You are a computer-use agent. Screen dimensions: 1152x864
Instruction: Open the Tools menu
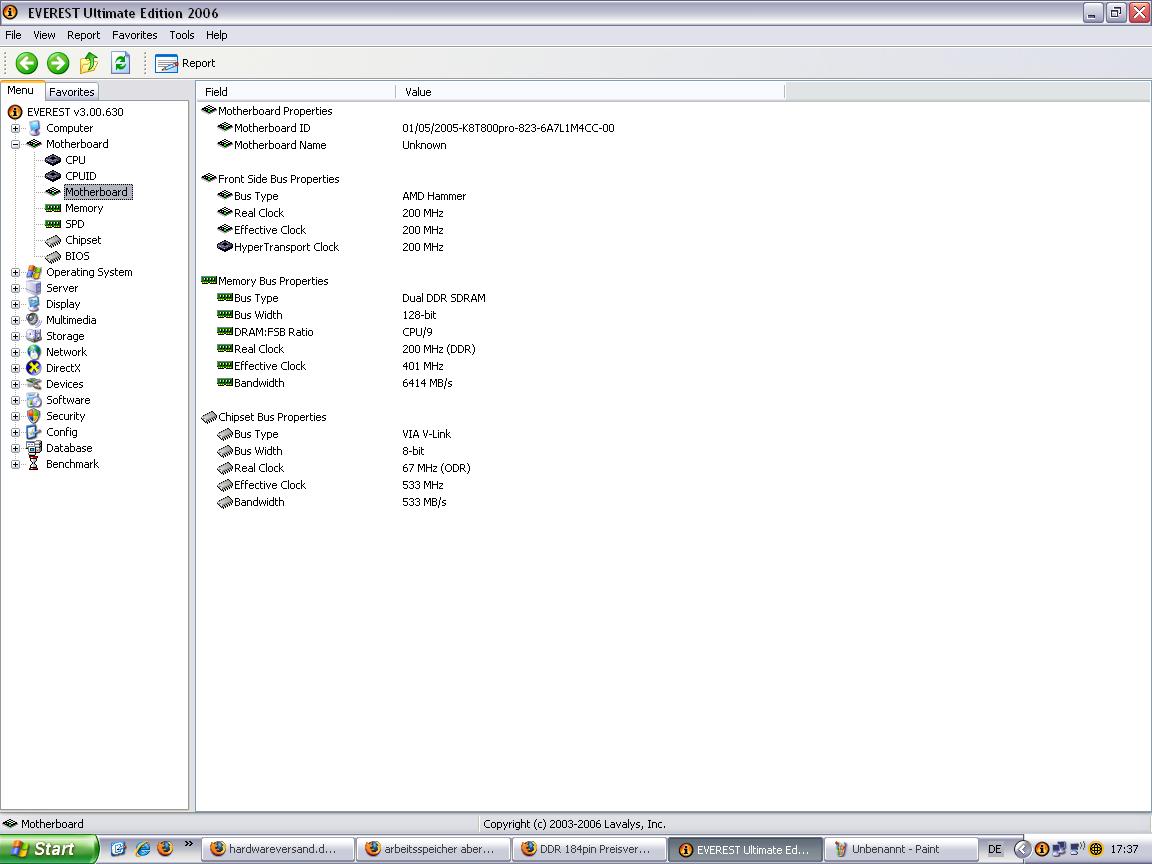pos(181,35)
